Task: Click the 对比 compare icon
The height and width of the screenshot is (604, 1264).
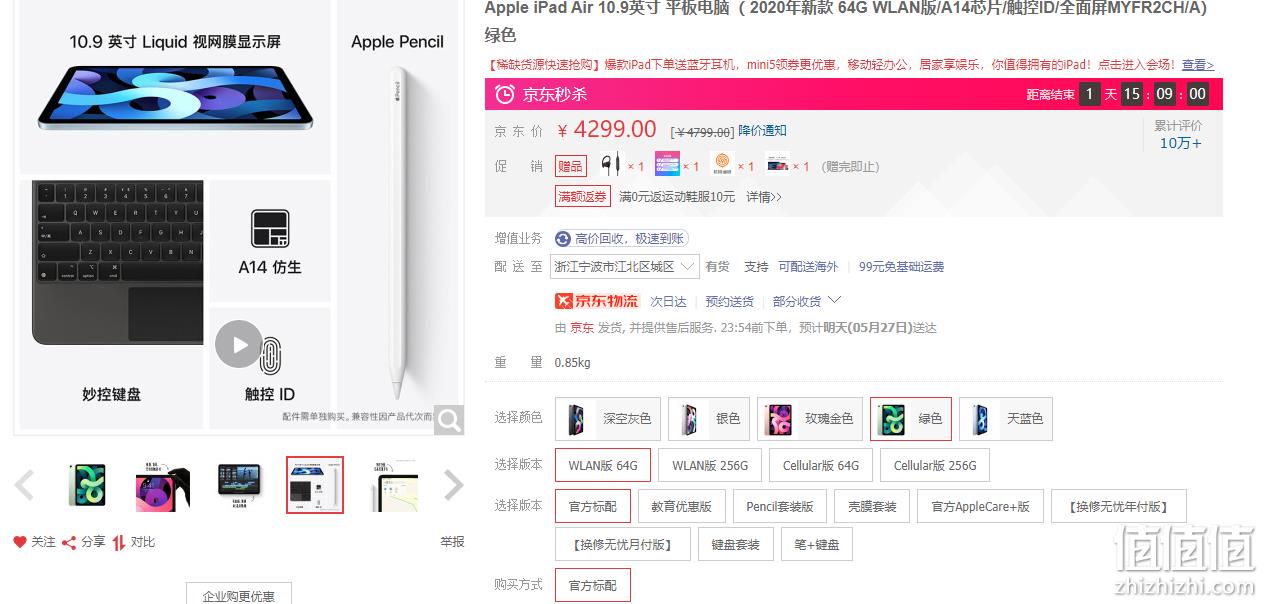Action: [x=119, y=542]
